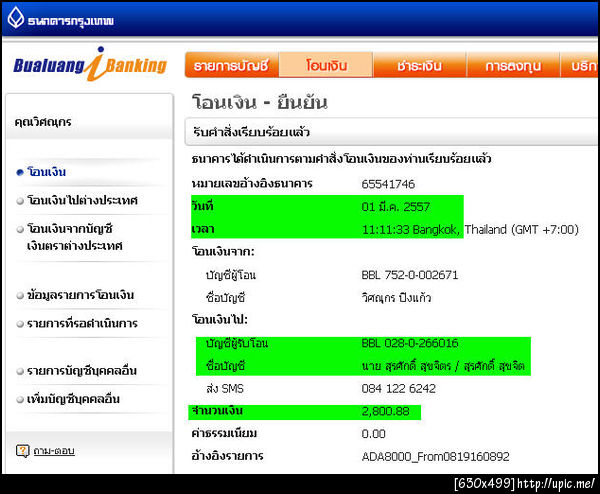The image size is (600, 494).
Task: Click the ธนาคารกรุงเทพ header text
Action: click(x=71, y=21)
